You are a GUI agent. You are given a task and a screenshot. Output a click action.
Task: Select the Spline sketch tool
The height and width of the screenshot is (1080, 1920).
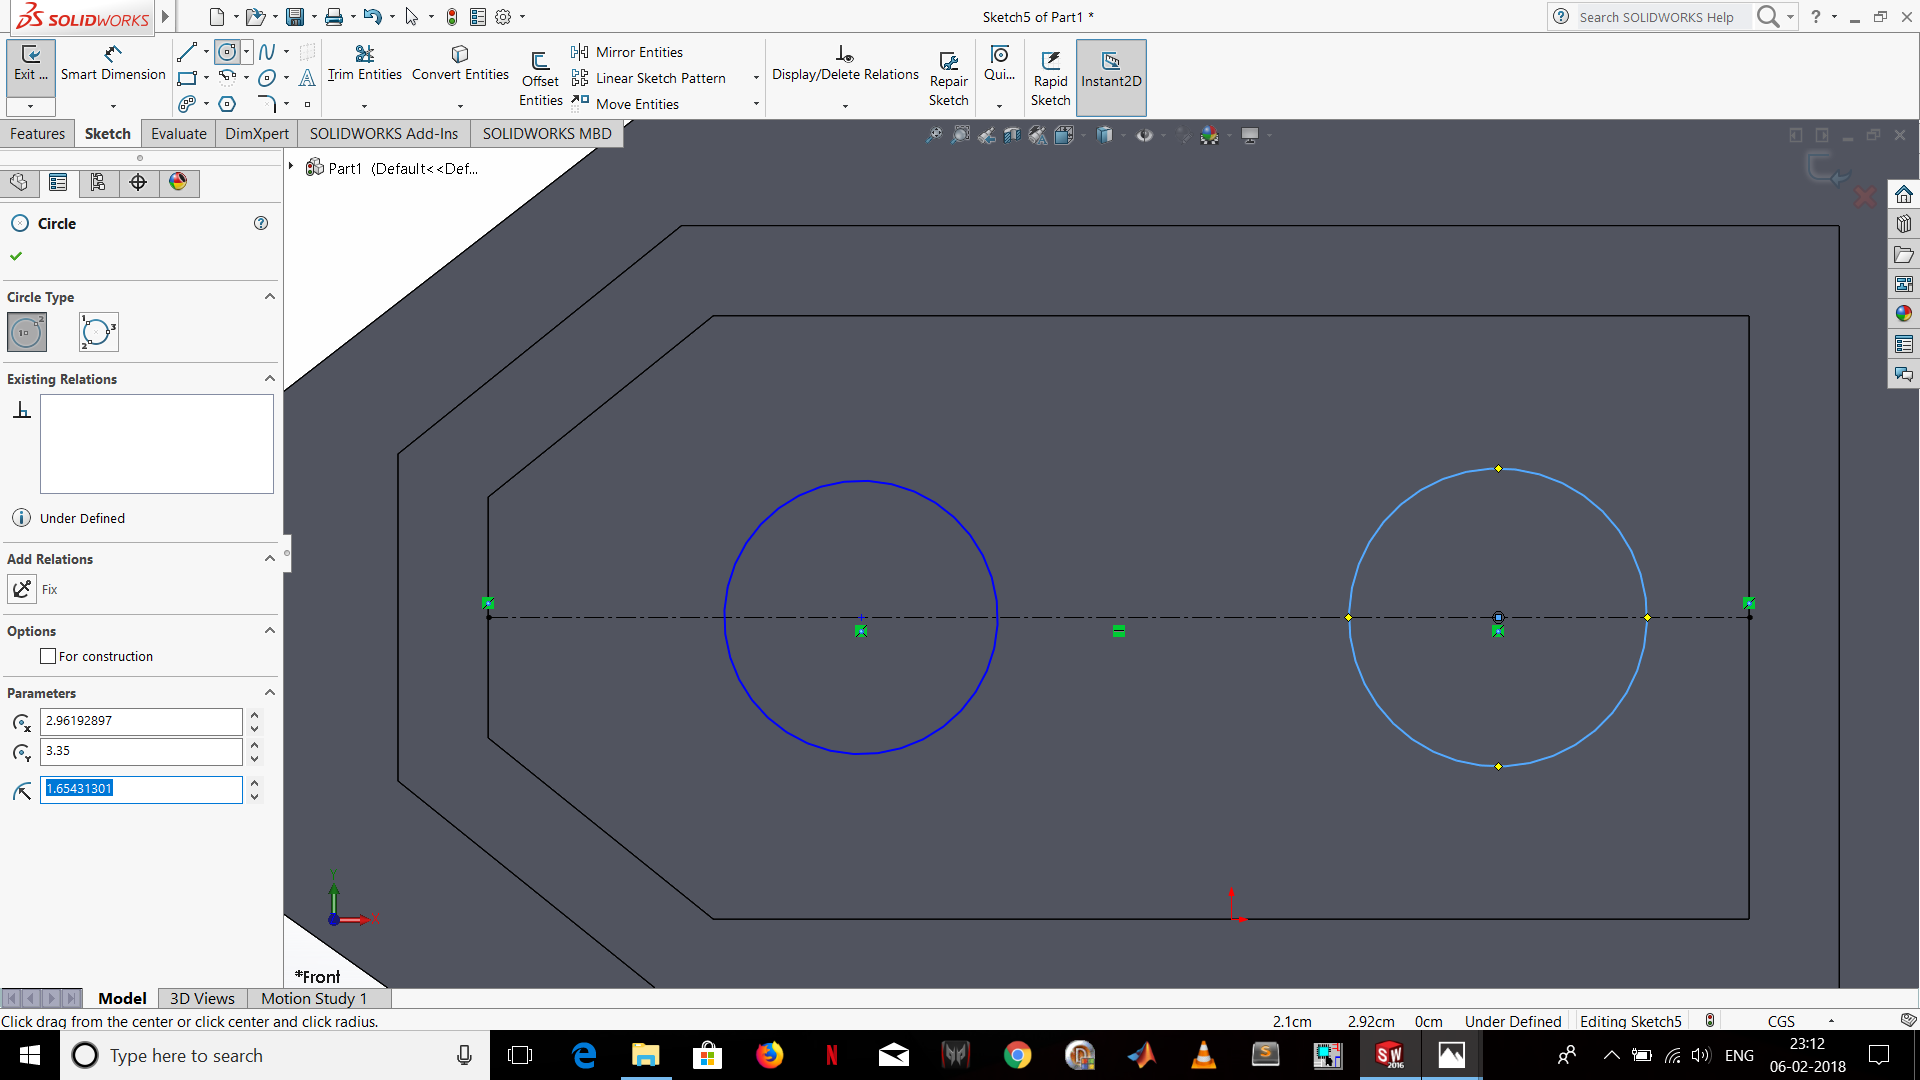(x=267, y=51)
